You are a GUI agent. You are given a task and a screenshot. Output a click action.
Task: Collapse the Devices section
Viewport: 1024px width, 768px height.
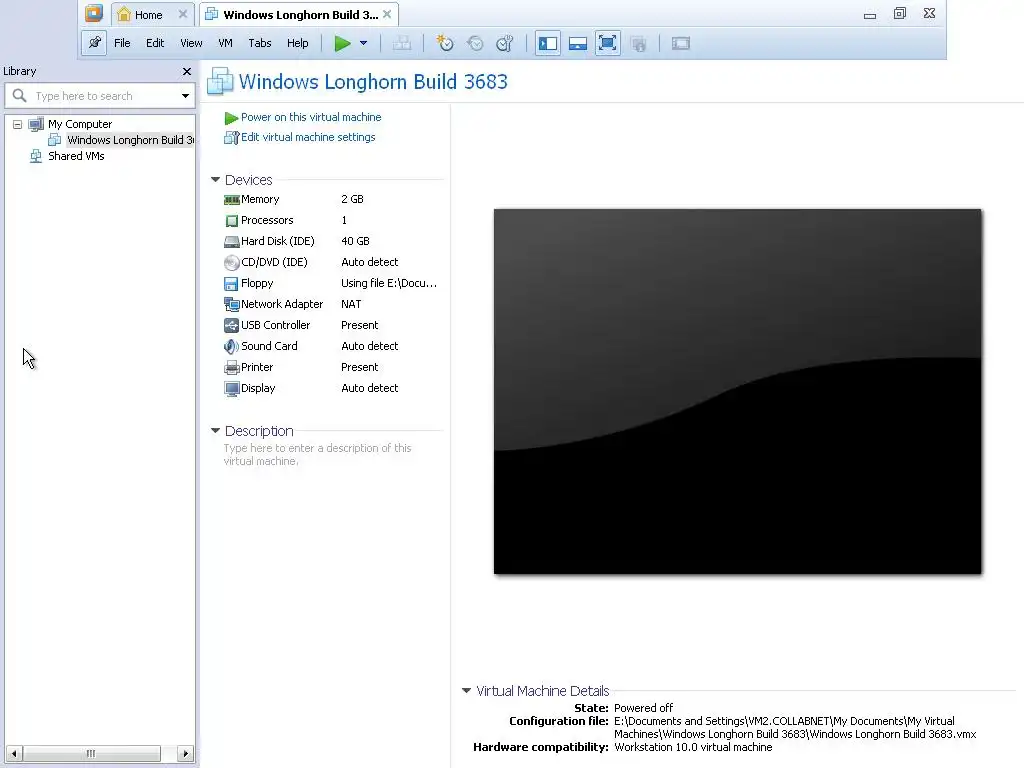216,180
